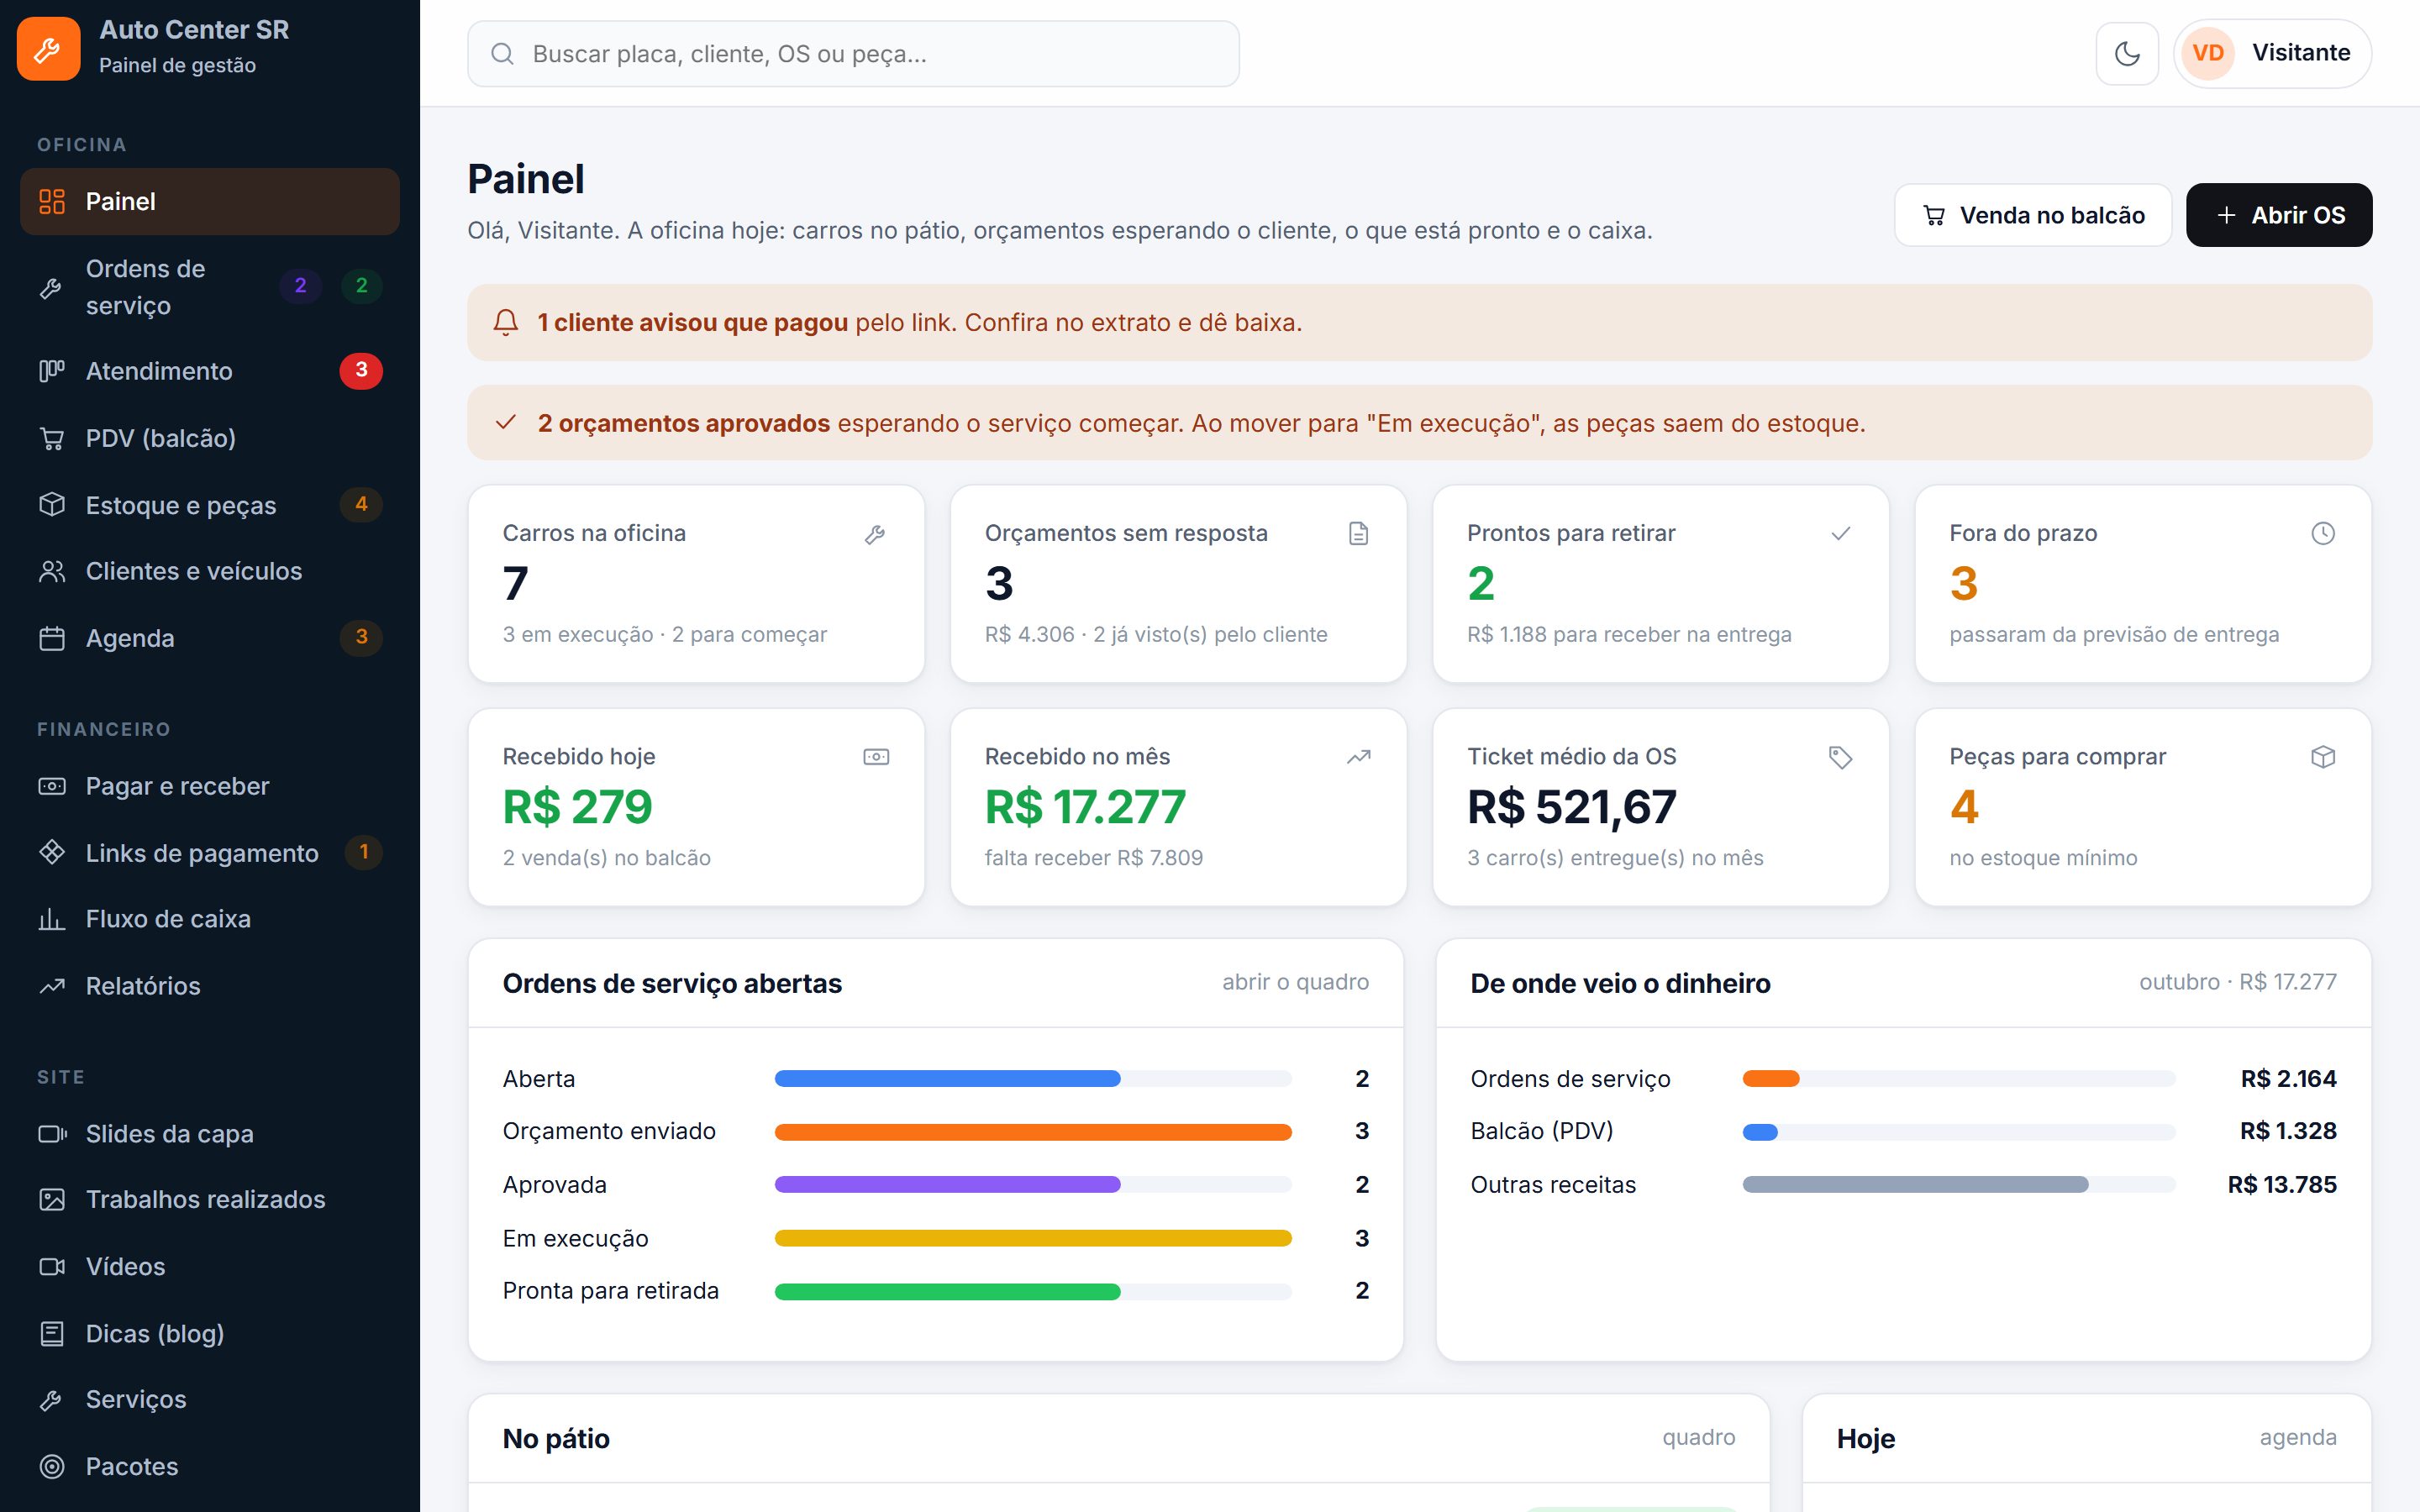Click the Trabalhos realizados image icon
Viewport: 2420px width, 1512px height.
click(51, 1199)
